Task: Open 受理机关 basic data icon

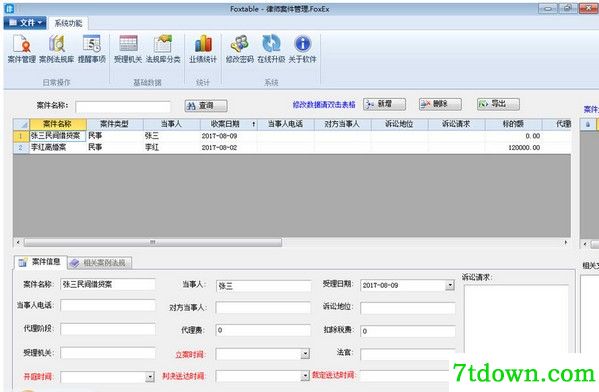Action: tap(128, 49)
